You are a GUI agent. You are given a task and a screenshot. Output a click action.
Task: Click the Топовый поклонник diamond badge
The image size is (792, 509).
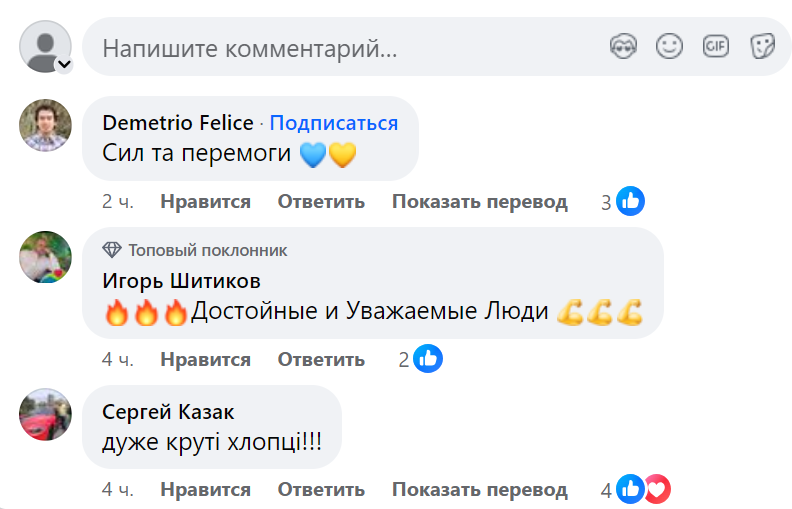click(112, 250)
